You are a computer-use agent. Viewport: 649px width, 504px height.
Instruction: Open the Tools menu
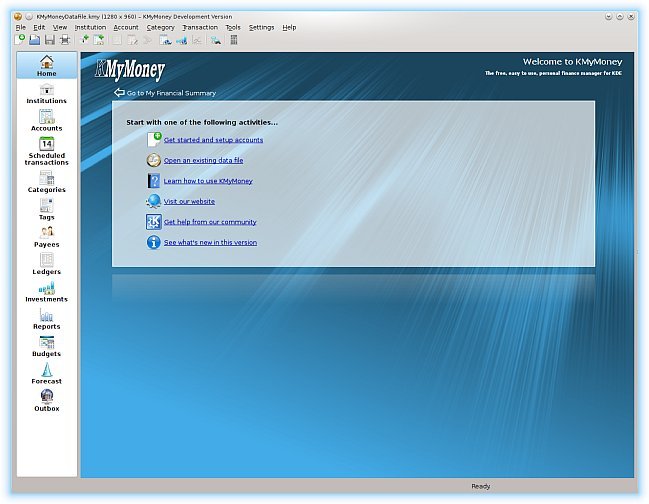click(233, 27)
